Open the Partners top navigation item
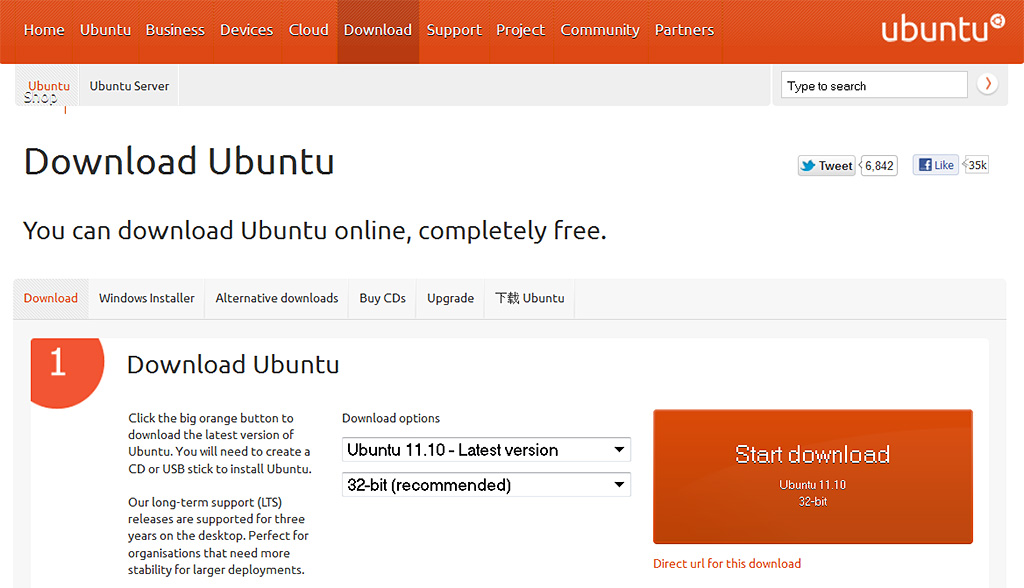The height and width of the screenshot is (588, 1024). [x=684, y=30]
